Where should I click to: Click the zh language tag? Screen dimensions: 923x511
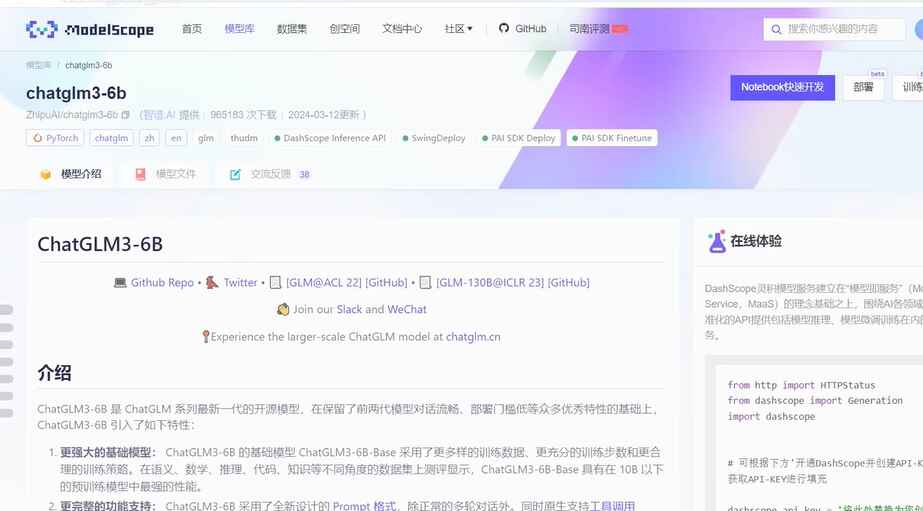pos(150,138)
